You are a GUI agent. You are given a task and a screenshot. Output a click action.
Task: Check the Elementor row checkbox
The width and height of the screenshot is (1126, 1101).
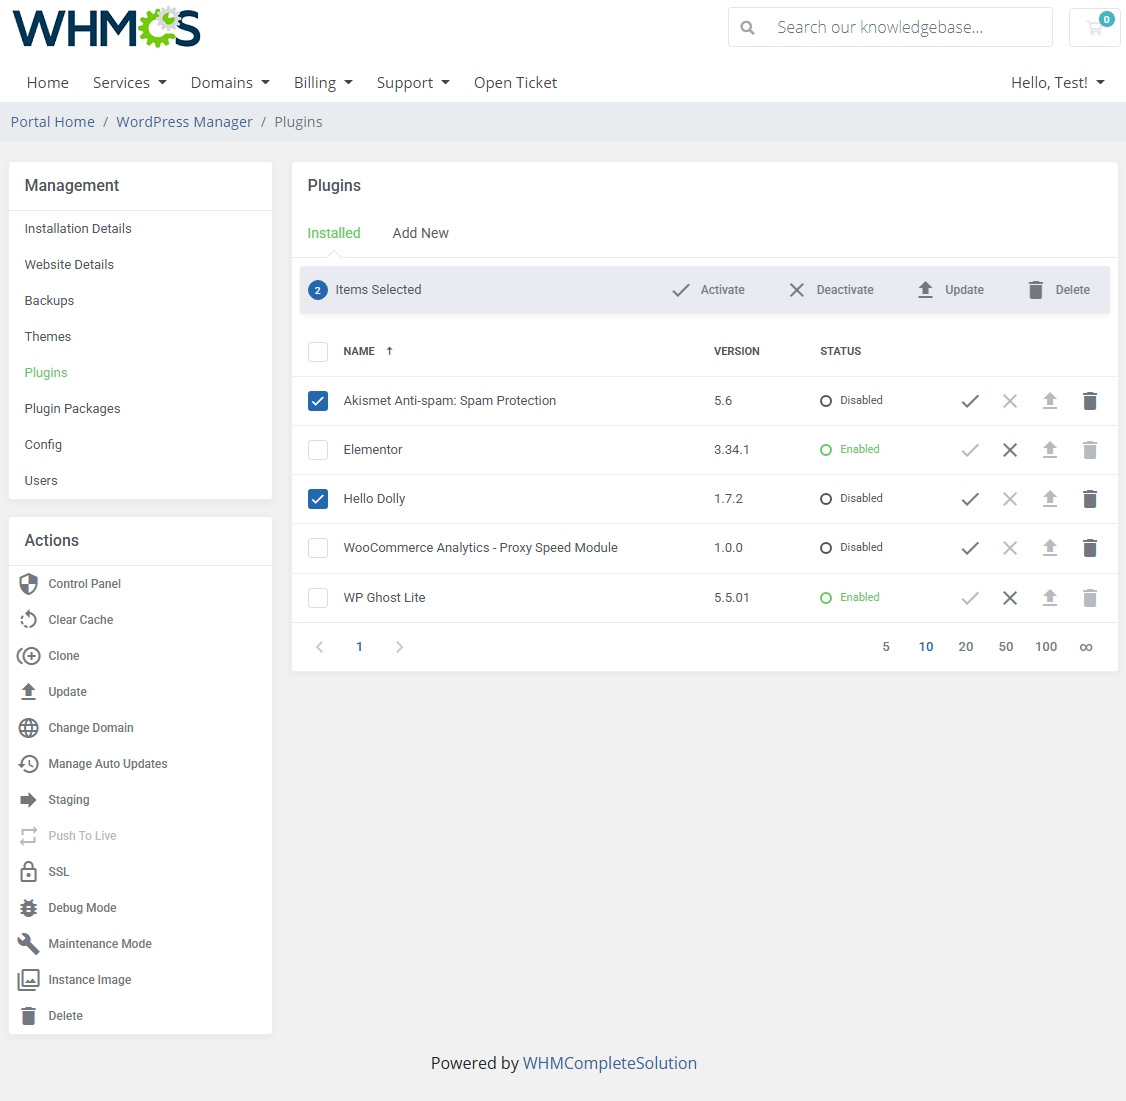point(317,449)
